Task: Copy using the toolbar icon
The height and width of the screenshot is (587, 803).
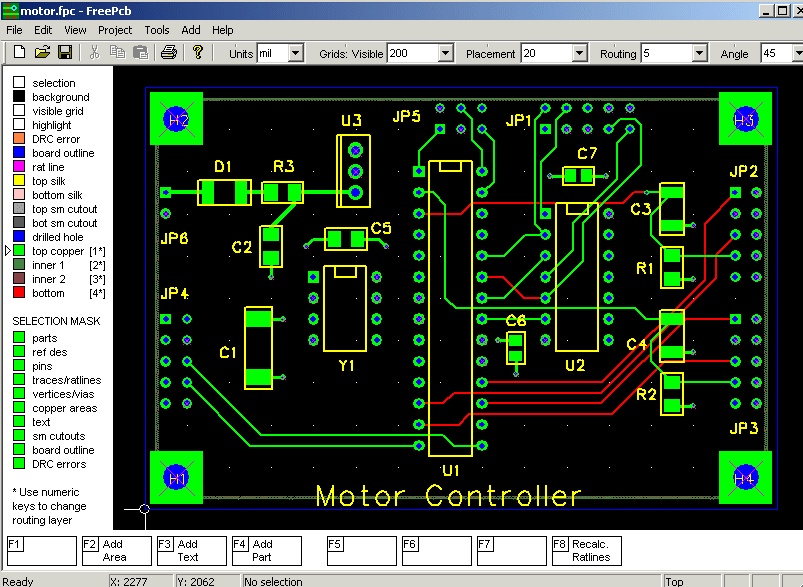Action: [x=118, y=51]
